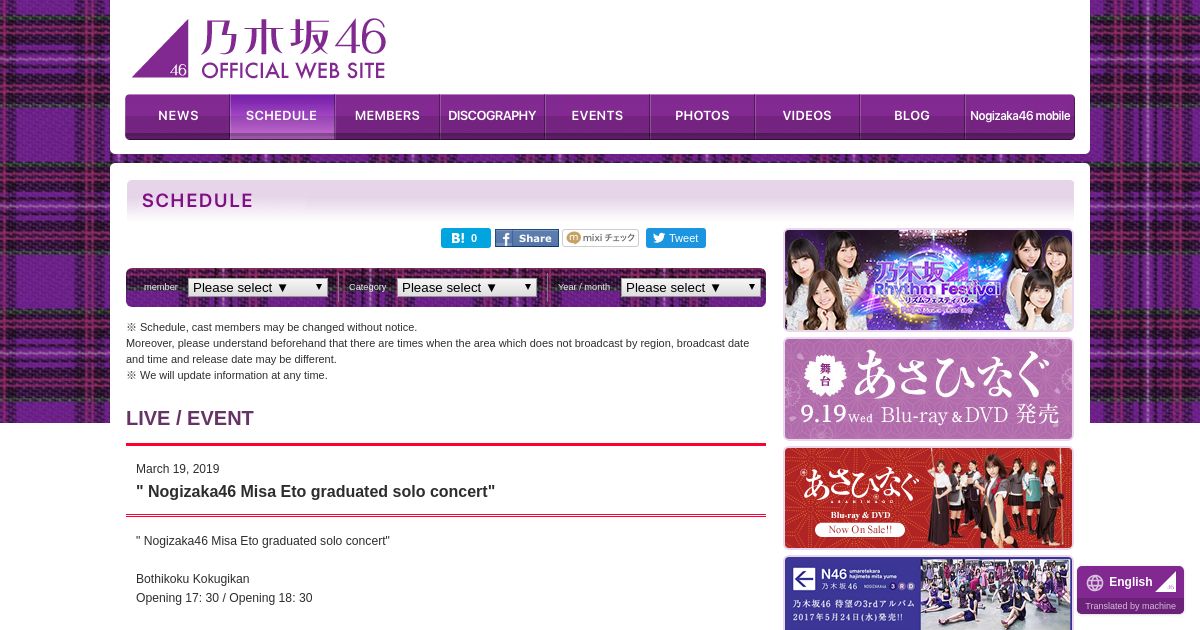Screen dimensions: 1200x630
Task: Open the MEMBERS menu tab
Action: coord(387,116)
